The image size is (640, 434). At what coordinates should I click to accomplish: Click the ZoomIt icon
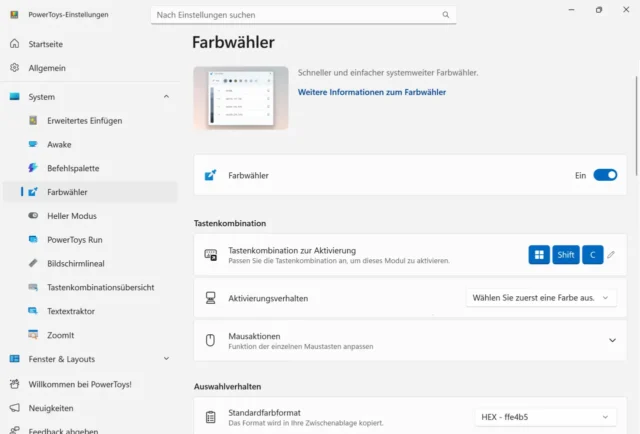click(x=33, y=335)
